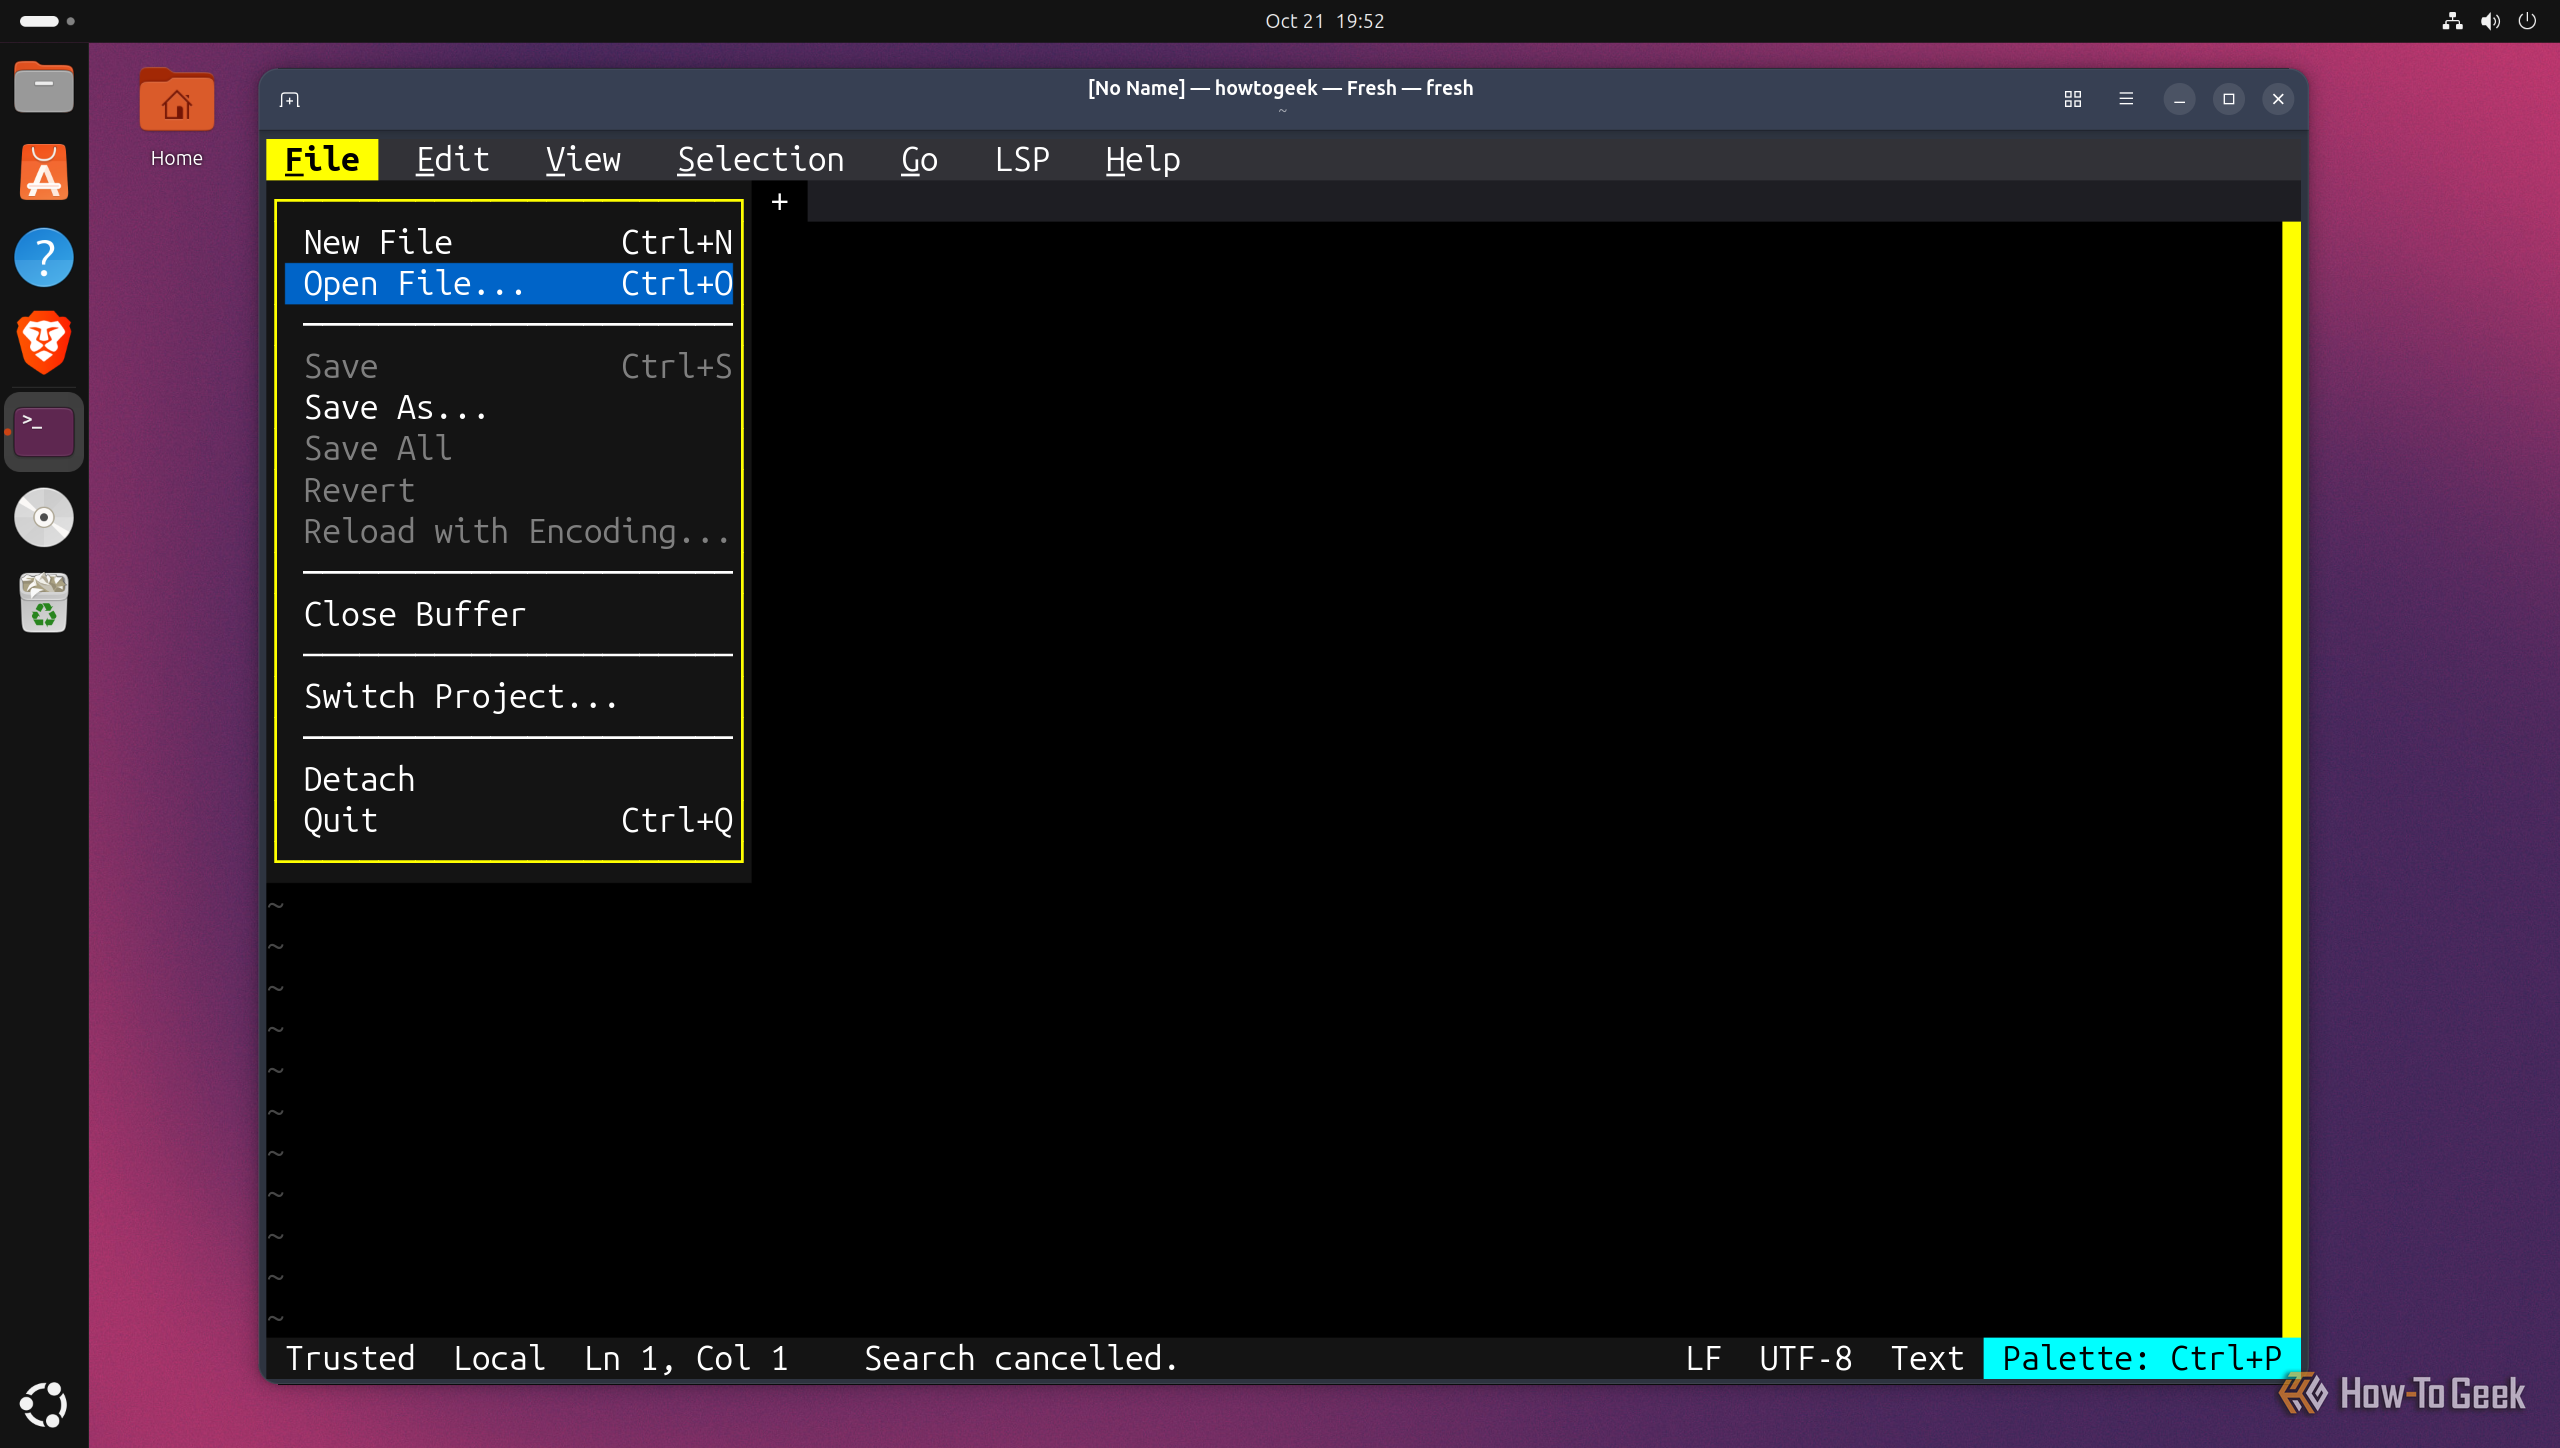Open terminal tab overview grid icon
Screen dimensions: 2560x1448
click(2073, 99)
